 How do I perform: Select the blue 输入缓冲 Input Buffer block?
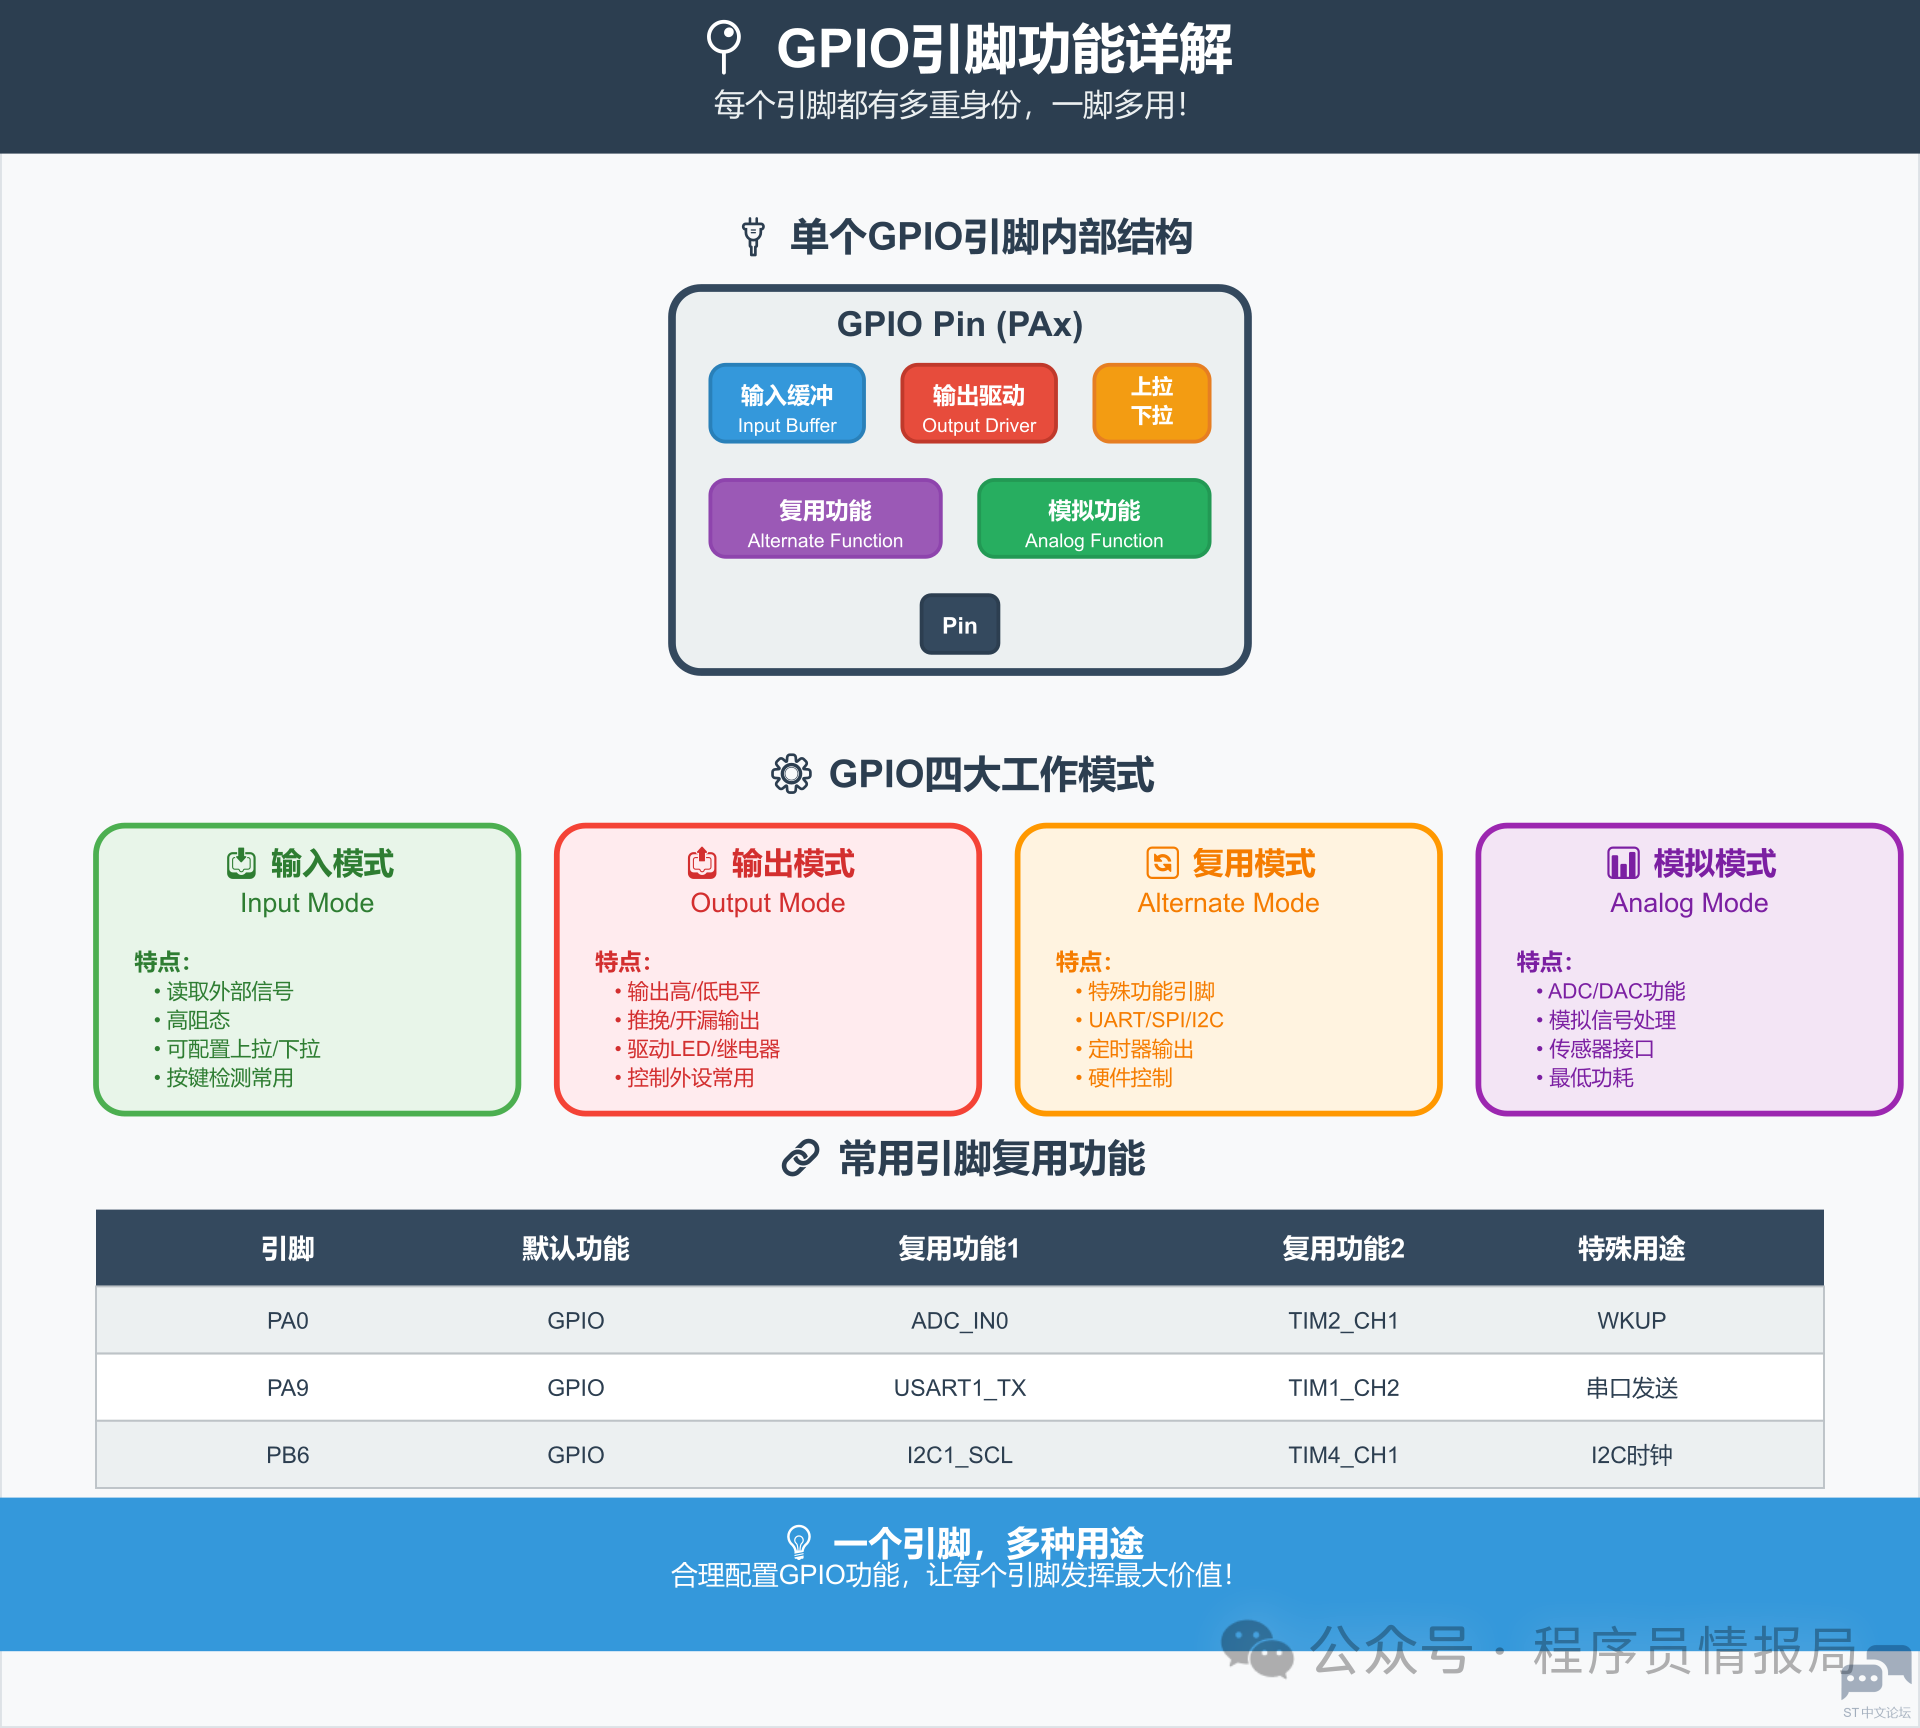point(787,404)
